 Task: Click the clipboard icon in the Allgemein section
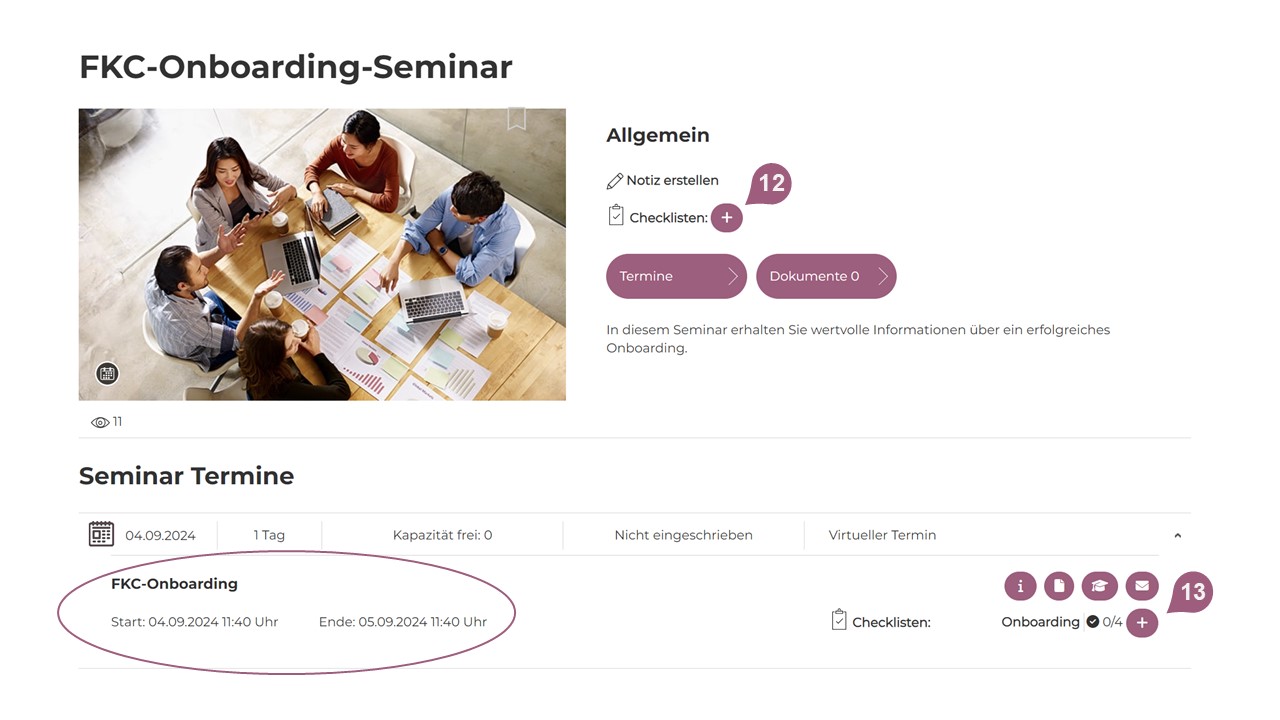click(616, 216)
